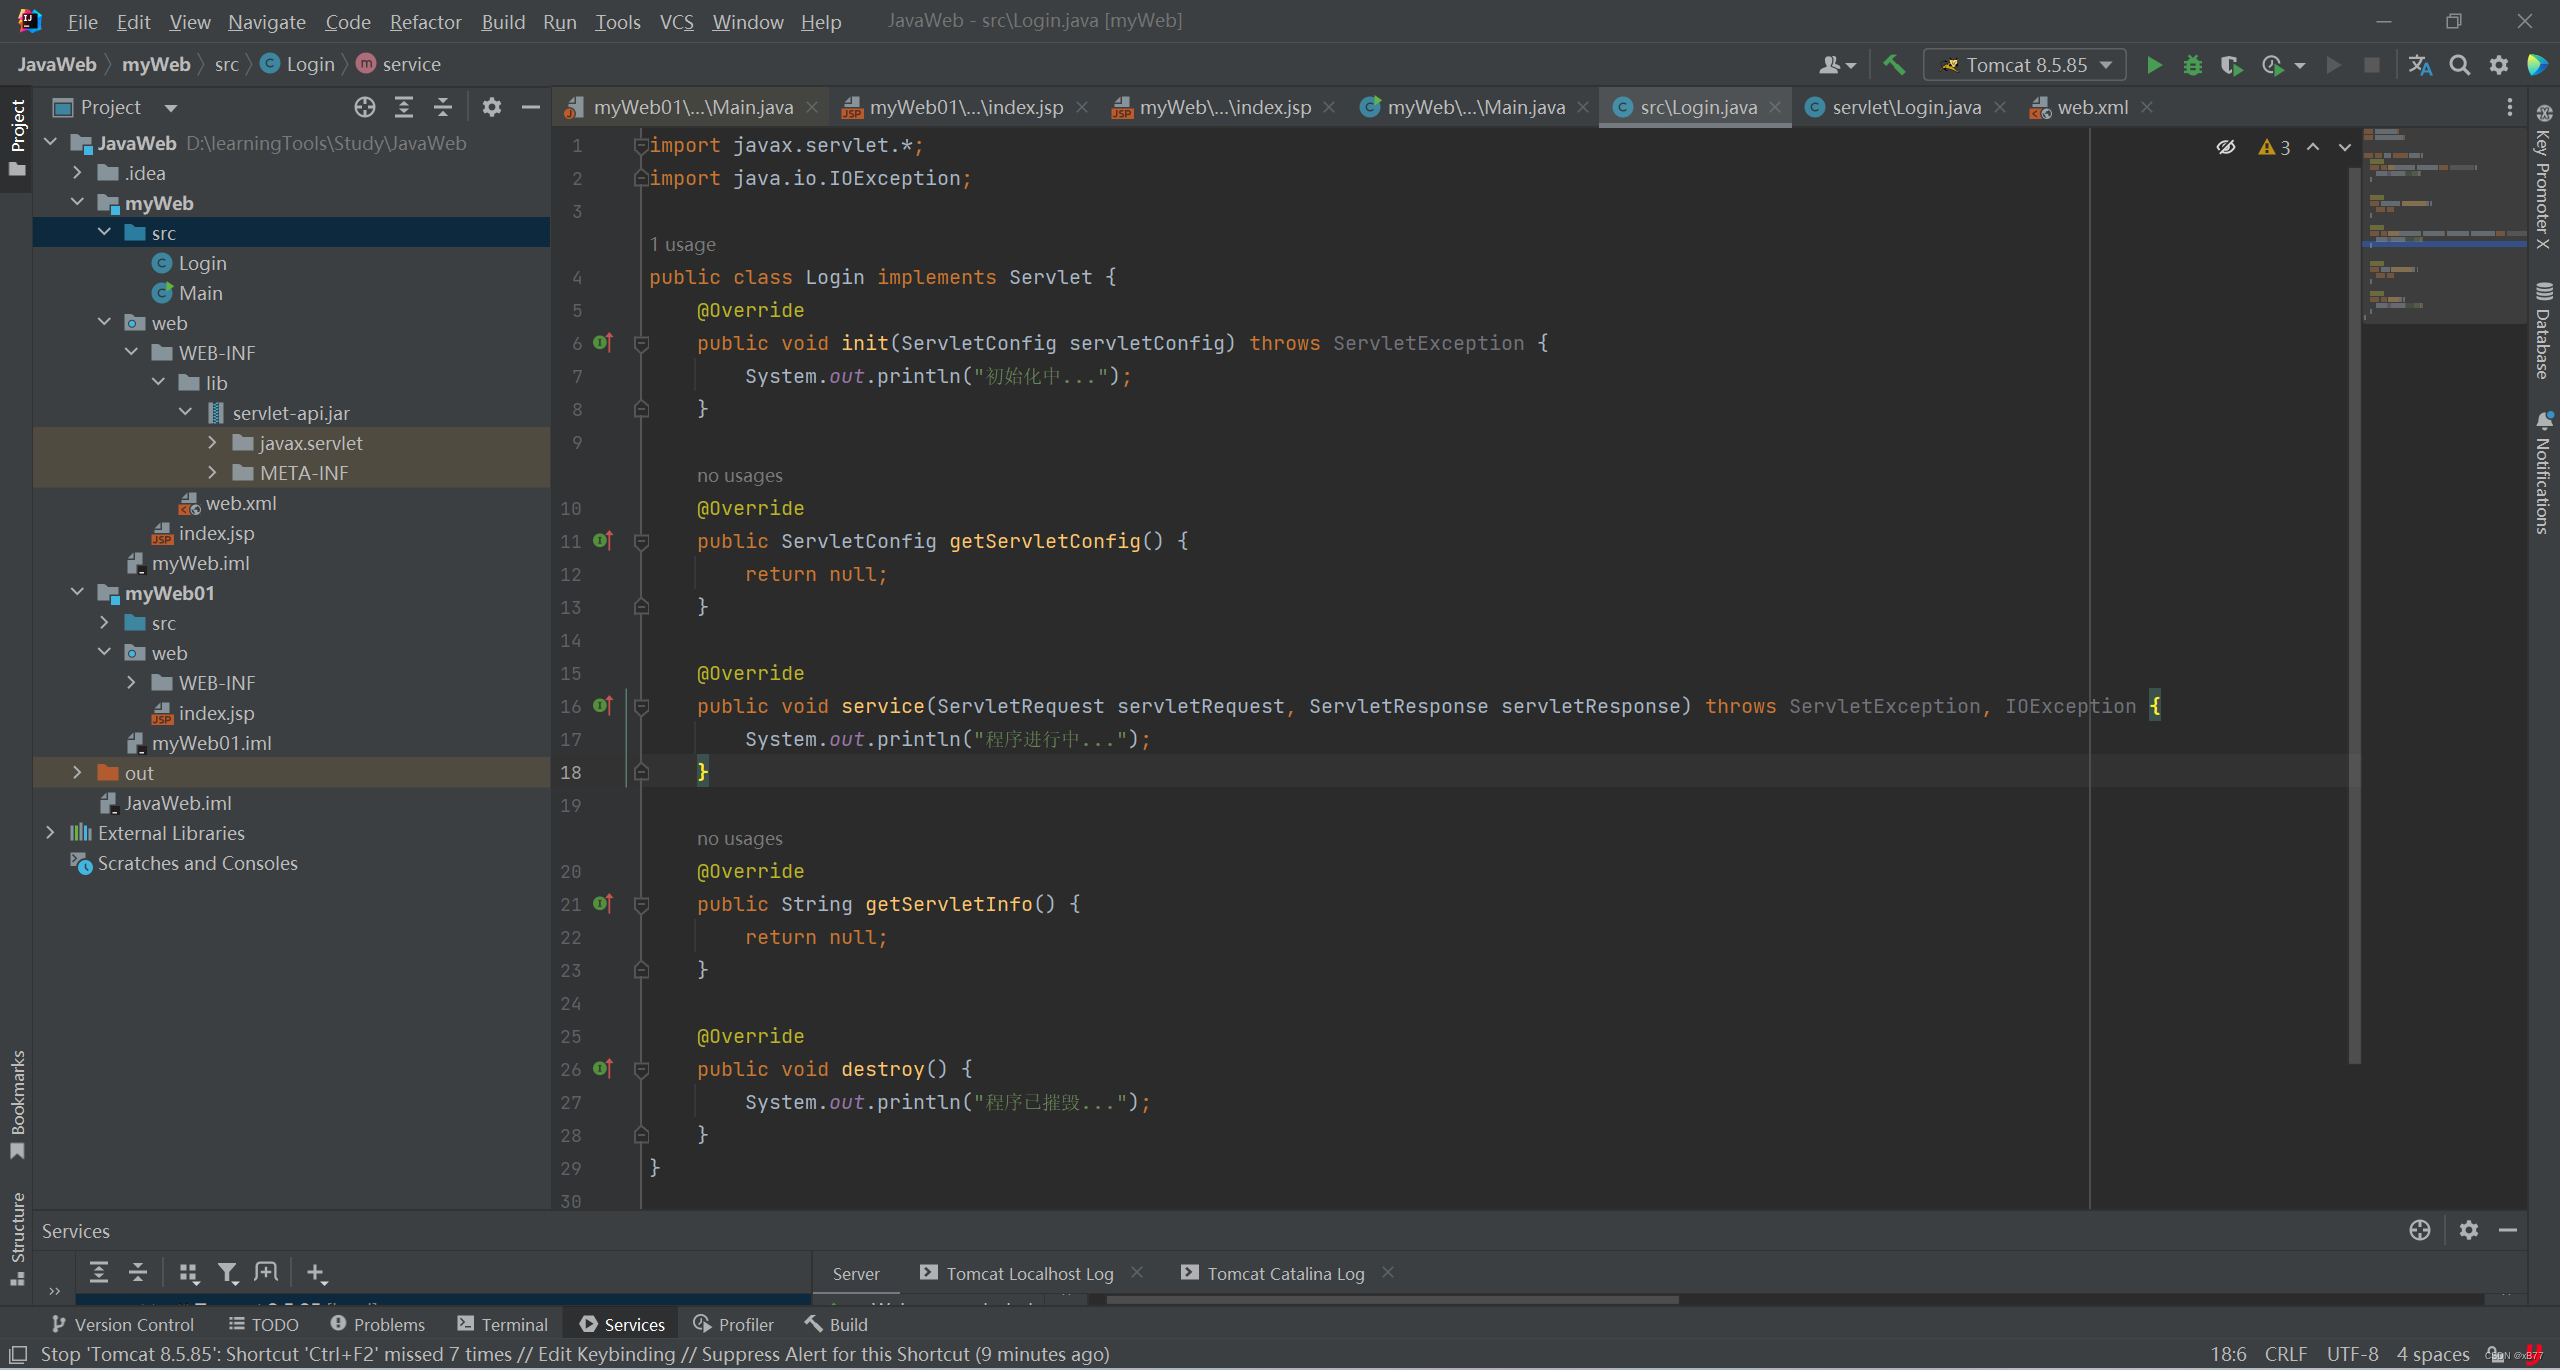The height and width of the screenshot is (1370, 2560).
Task: Run Tomcat with the green Run icon
Action: pyautogui.click(x=2154, y=65)
